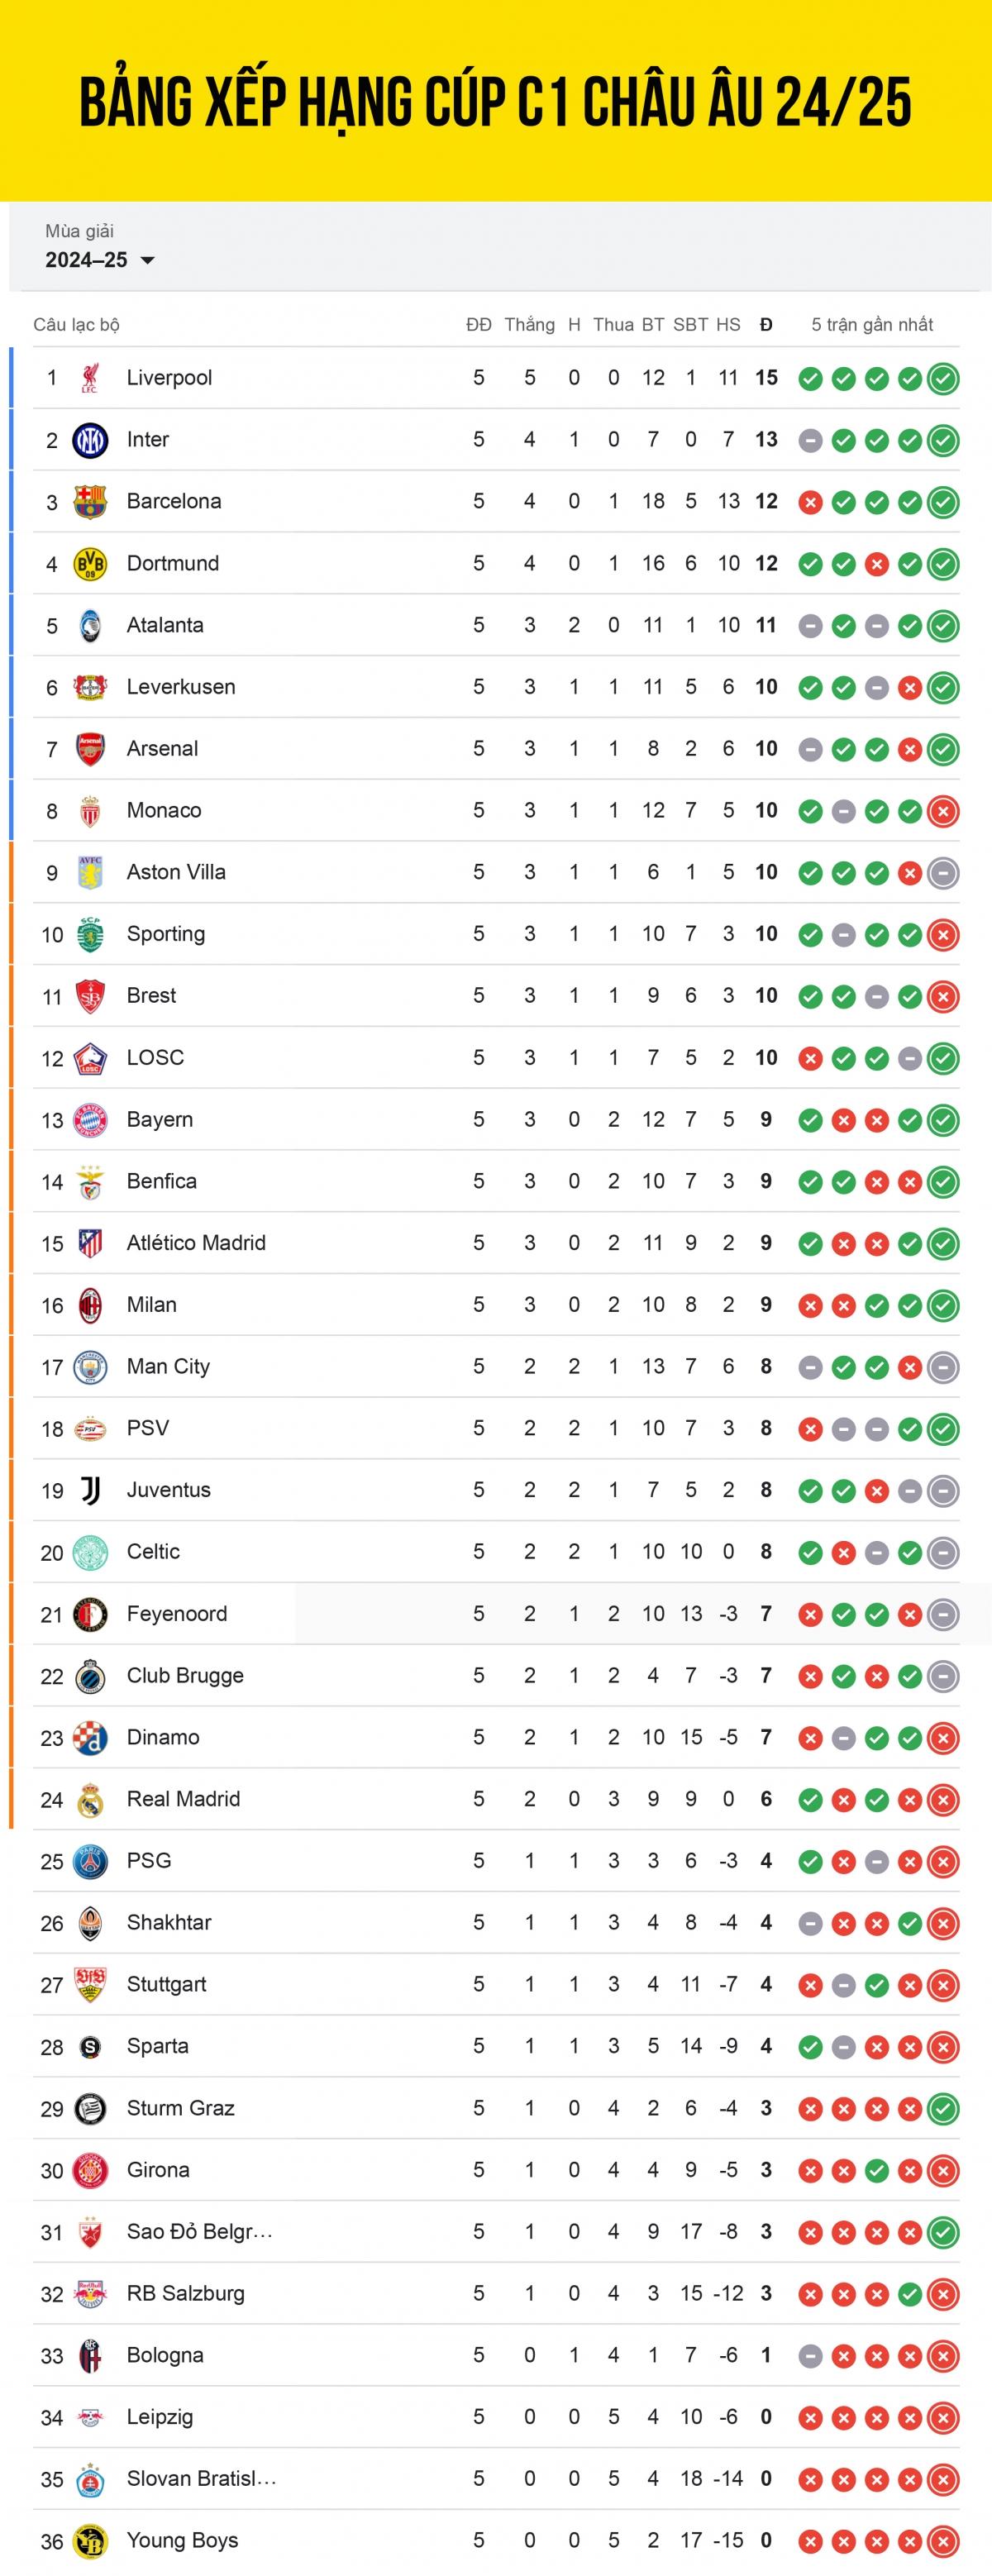Click the Đ points column header
The width and height of the screenshot is (992, 2576).
tap(766, 324)
